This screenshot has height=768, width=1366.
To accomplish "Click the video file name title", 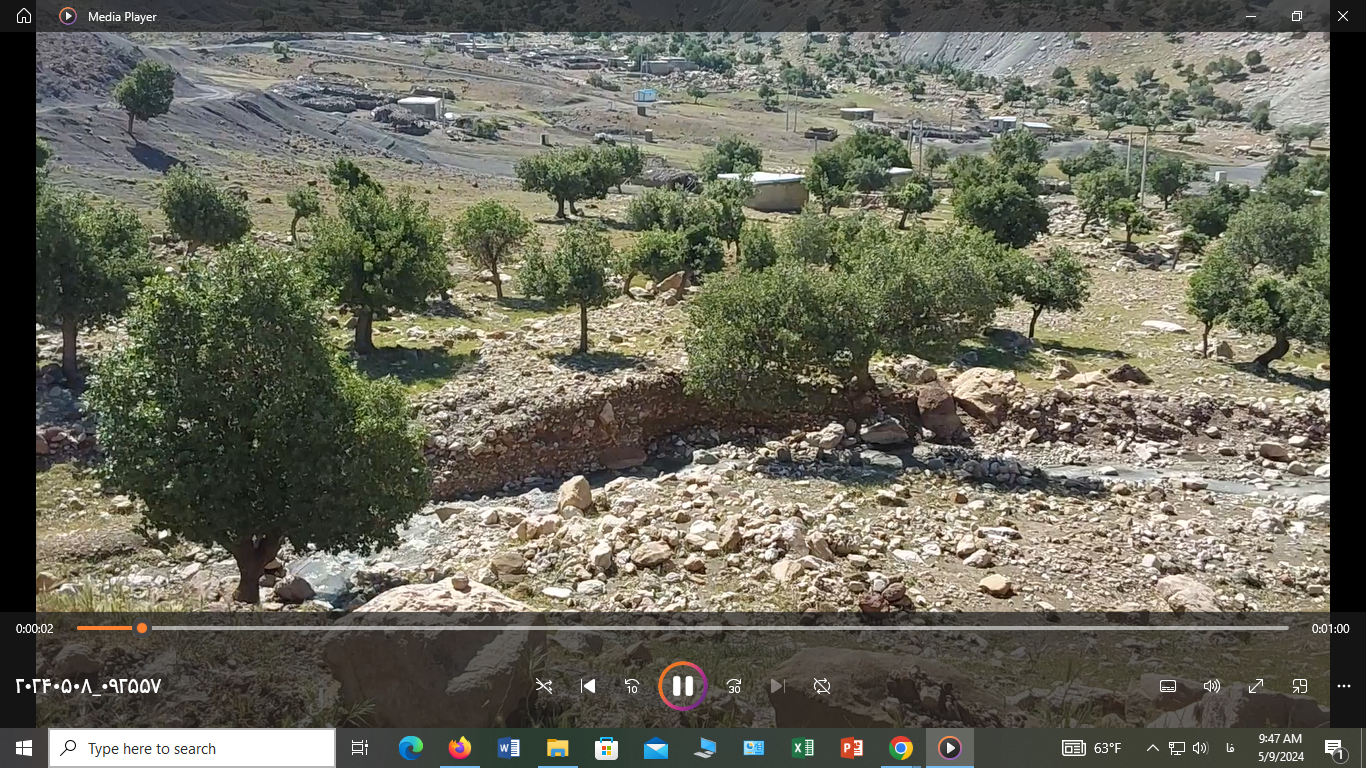I will pos(88,687).
